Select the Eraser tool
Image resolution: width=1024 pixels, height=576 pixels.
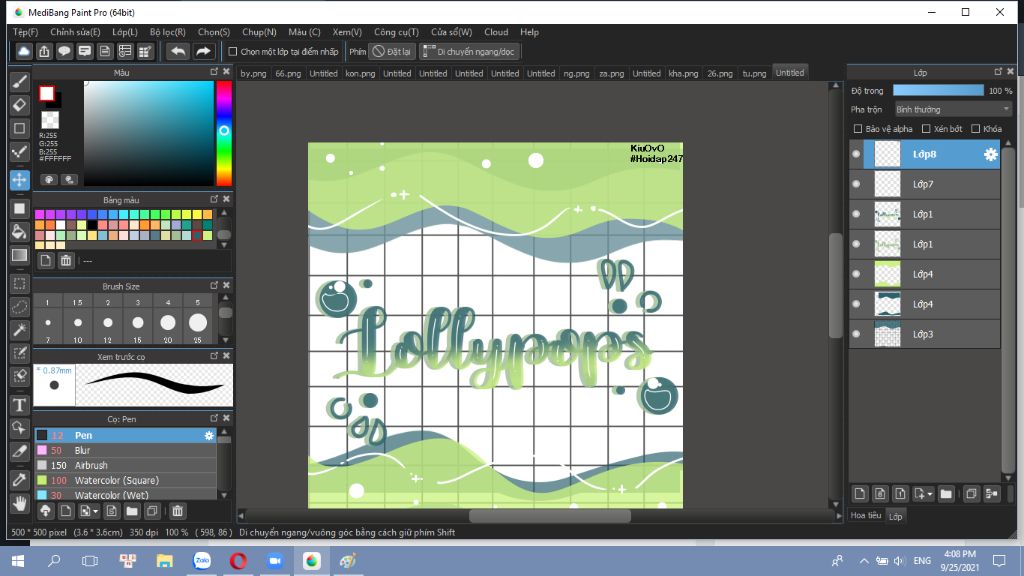(19, 105)
